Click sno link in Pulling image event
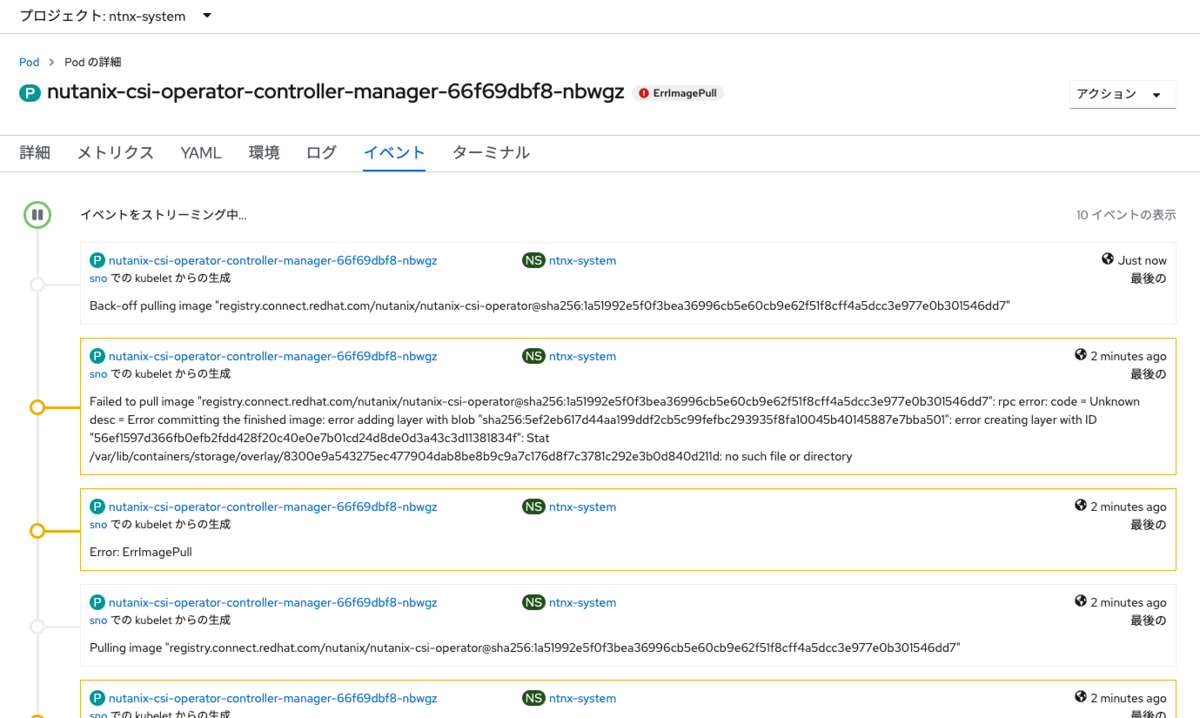Screen dimensions: 1200x718 (x=98, y=621)
